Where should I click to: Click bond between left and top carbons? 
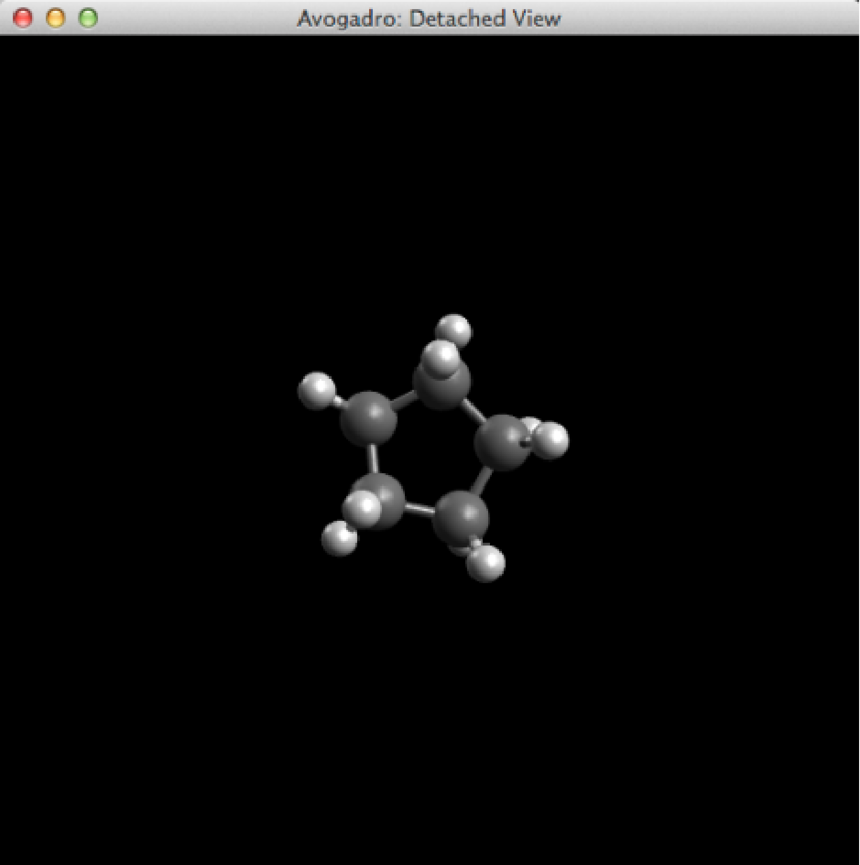point(403,402)
